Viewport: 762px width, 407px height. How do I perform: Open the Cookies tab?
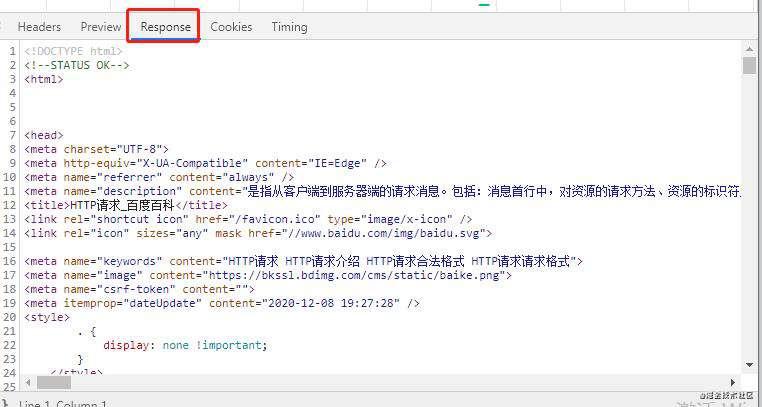[231, 27]
